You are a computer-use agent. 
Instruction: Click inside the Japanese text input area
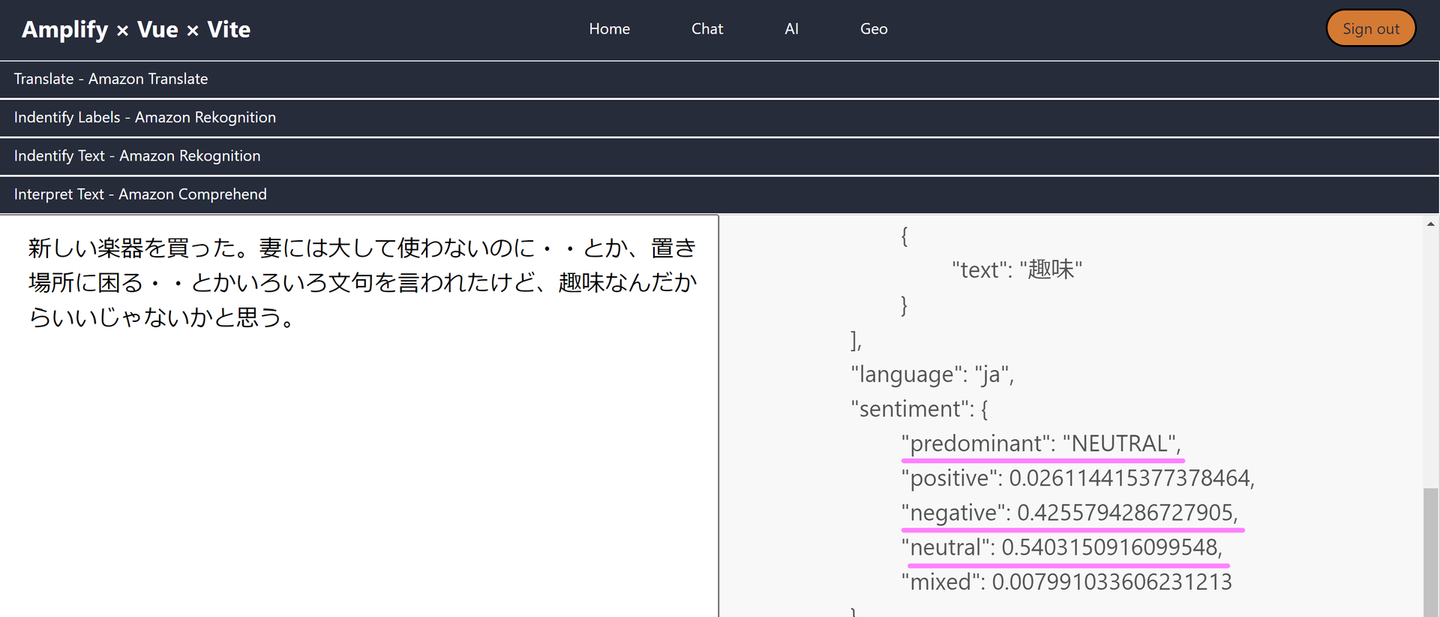[x=359, y=420]
